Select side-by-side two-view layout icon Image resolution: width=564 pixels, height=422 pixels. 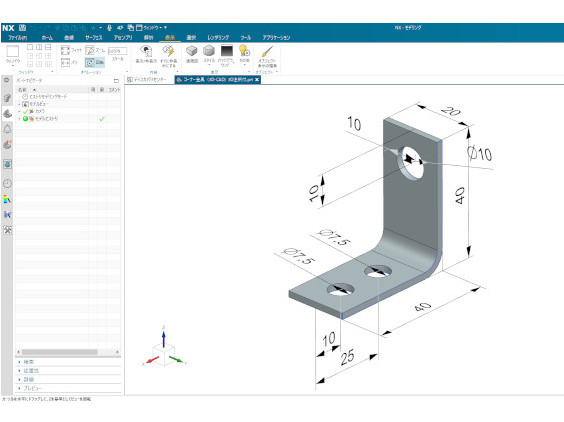coord(39,47)
